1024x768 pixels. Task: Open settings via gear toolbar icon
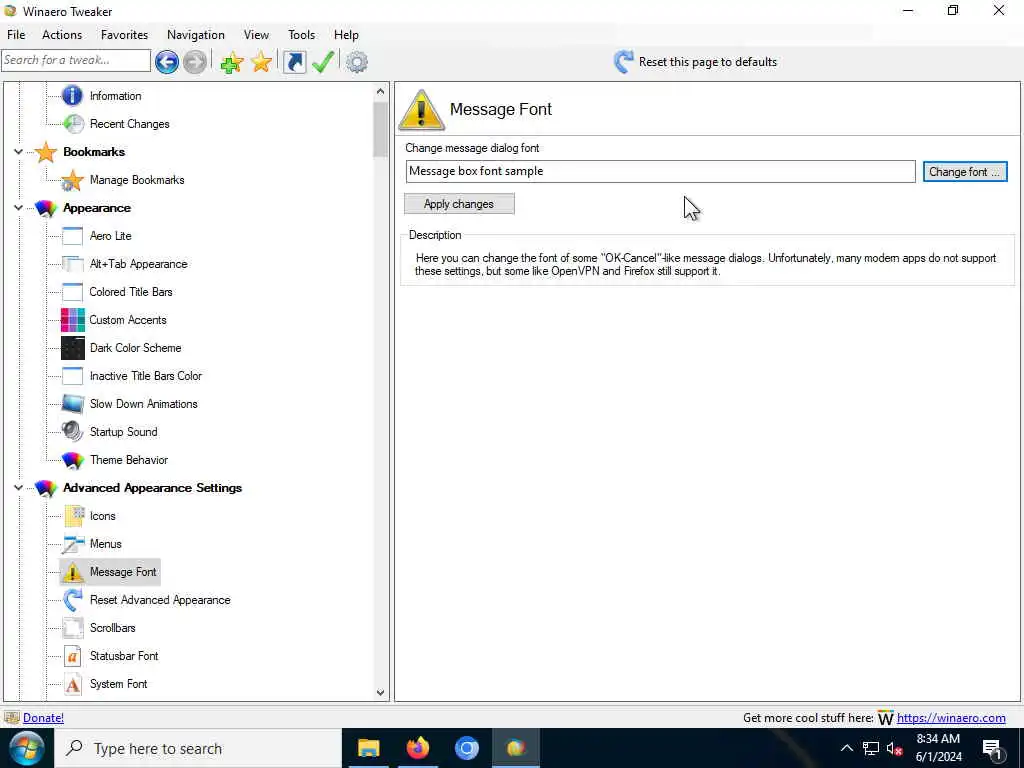(357, 62)
